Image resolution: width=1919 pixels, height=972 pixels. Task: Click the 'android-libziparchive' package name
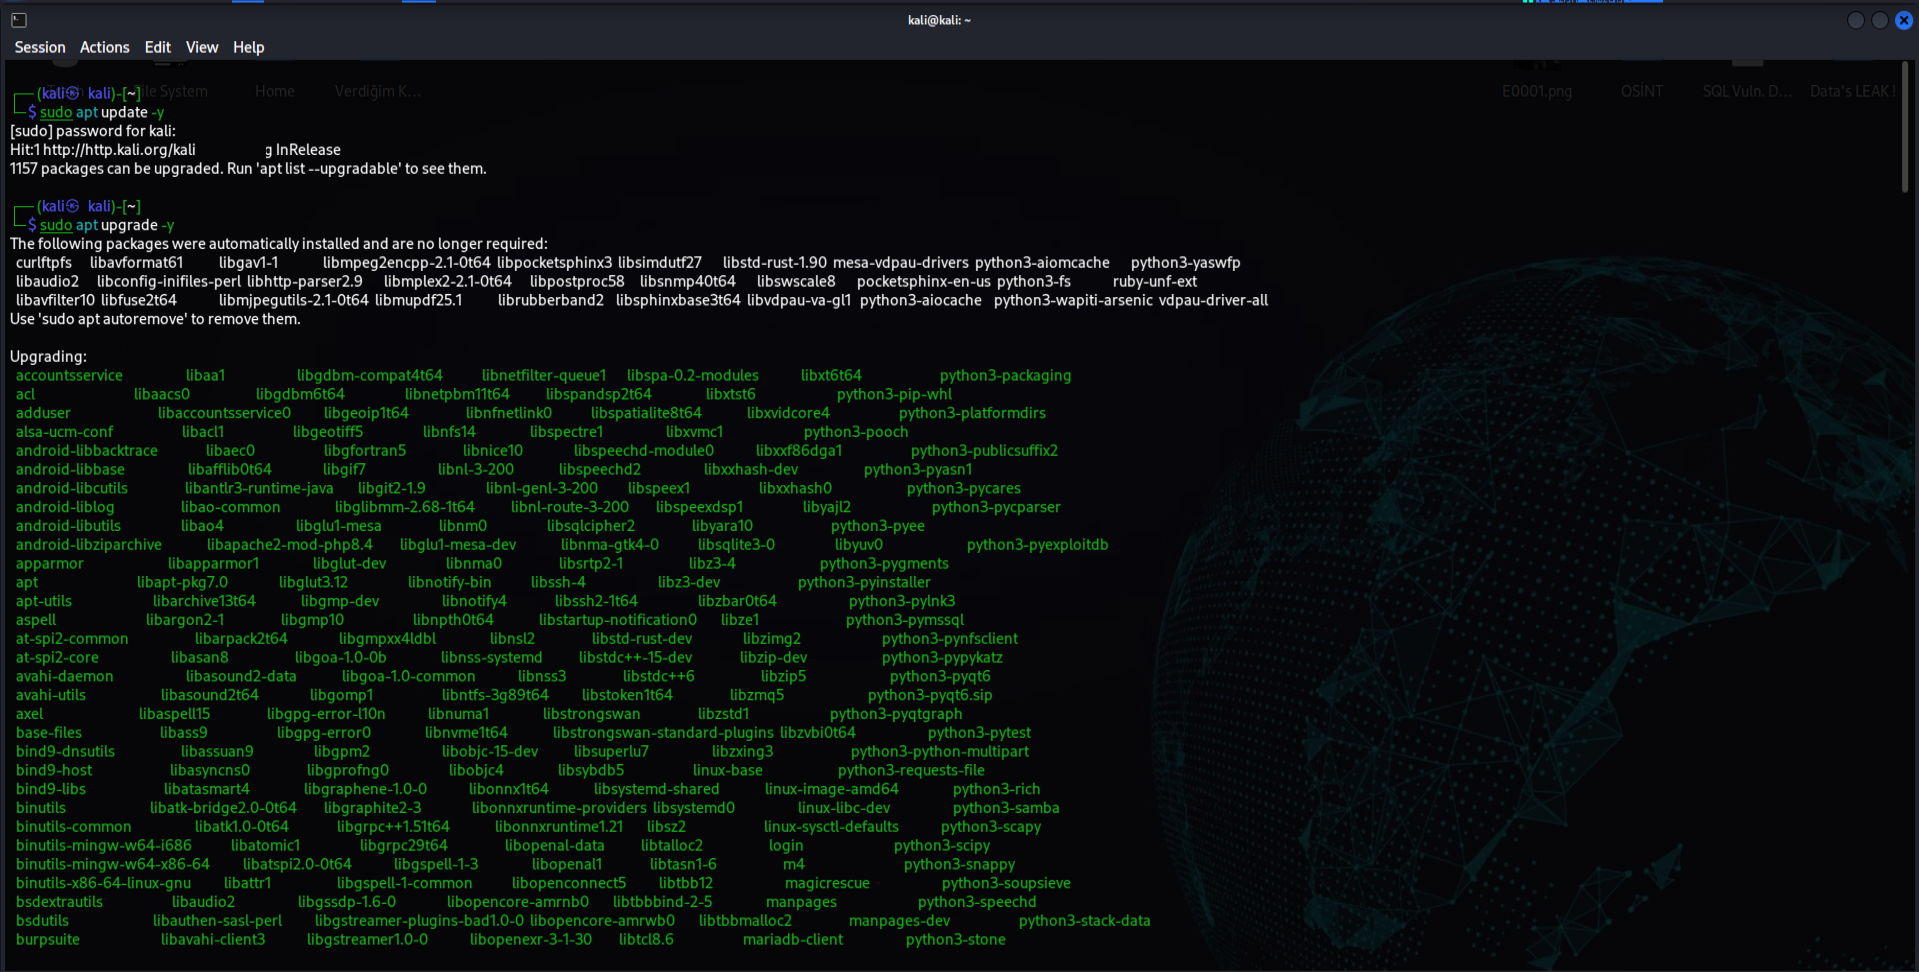pyautogui.click(x=89, y=545)
